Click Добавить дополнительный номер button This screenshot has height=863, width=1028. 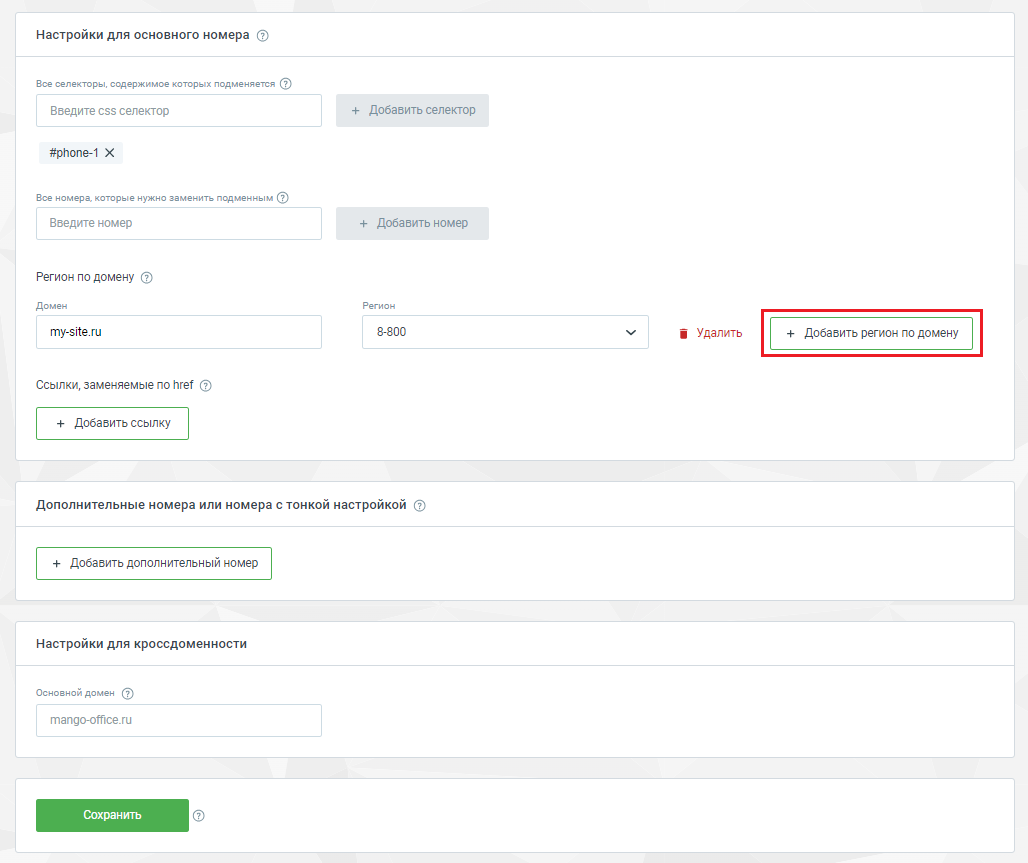pos(154,563)
